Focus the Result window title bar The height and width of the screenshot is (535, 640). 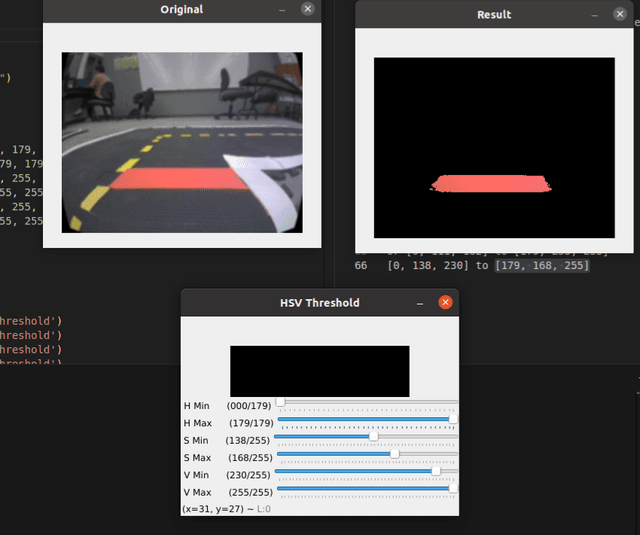coord(493,15)
